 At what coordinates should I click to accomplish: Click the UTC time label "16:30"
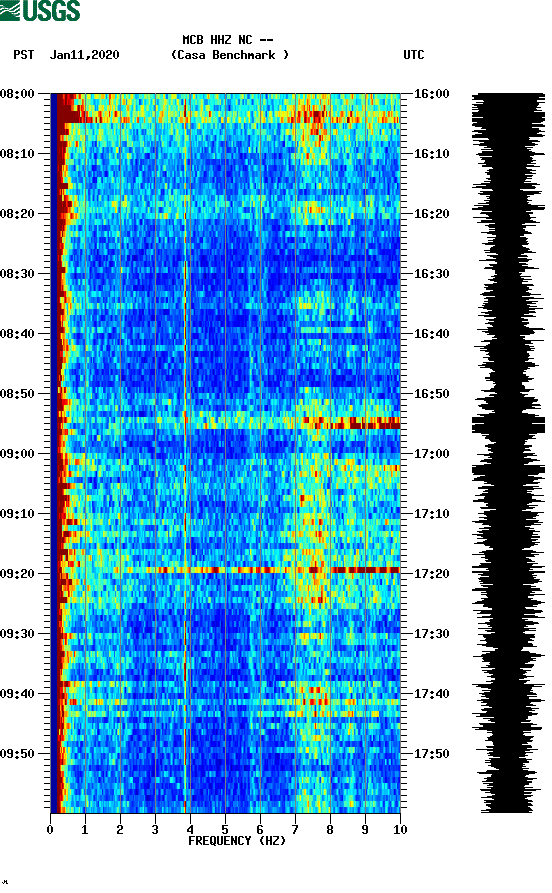tap(431, 273)
